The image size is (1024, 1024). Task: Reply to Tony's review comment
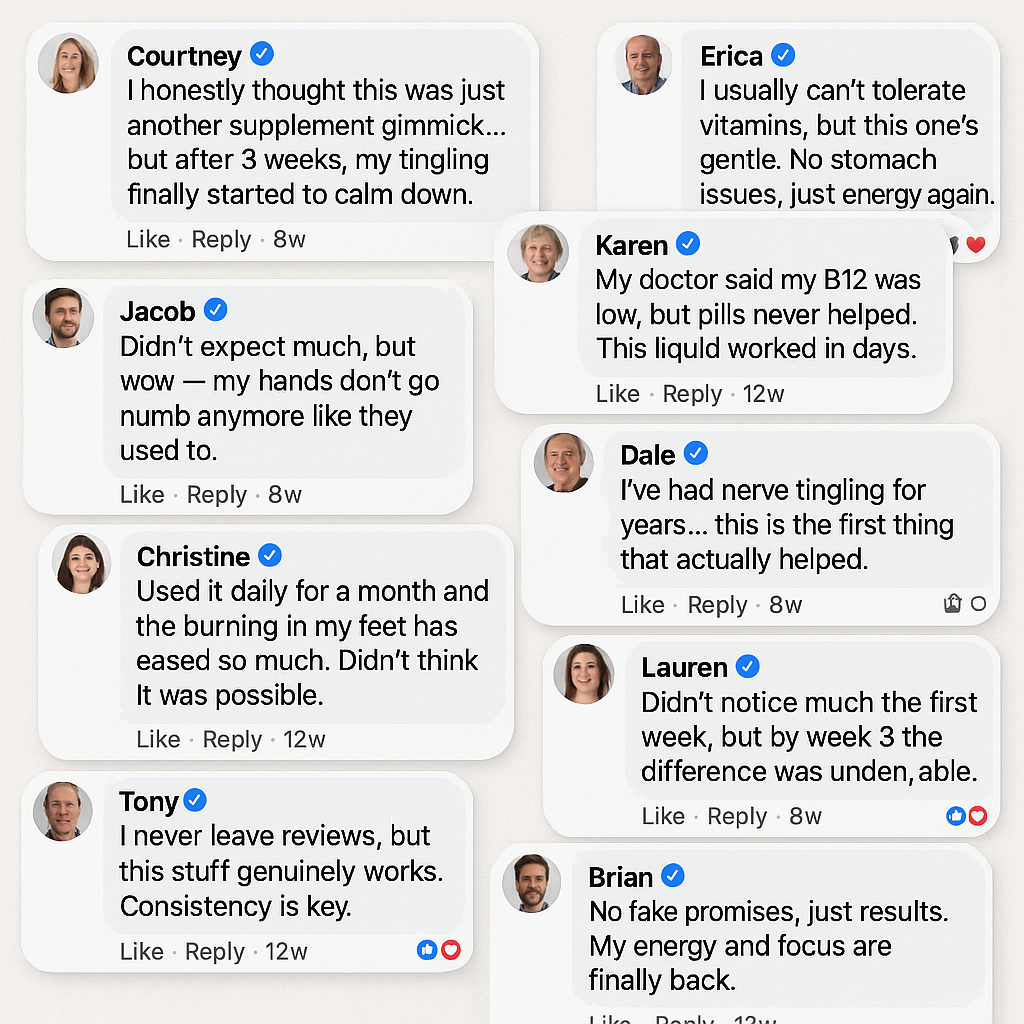tap(215, 952)
